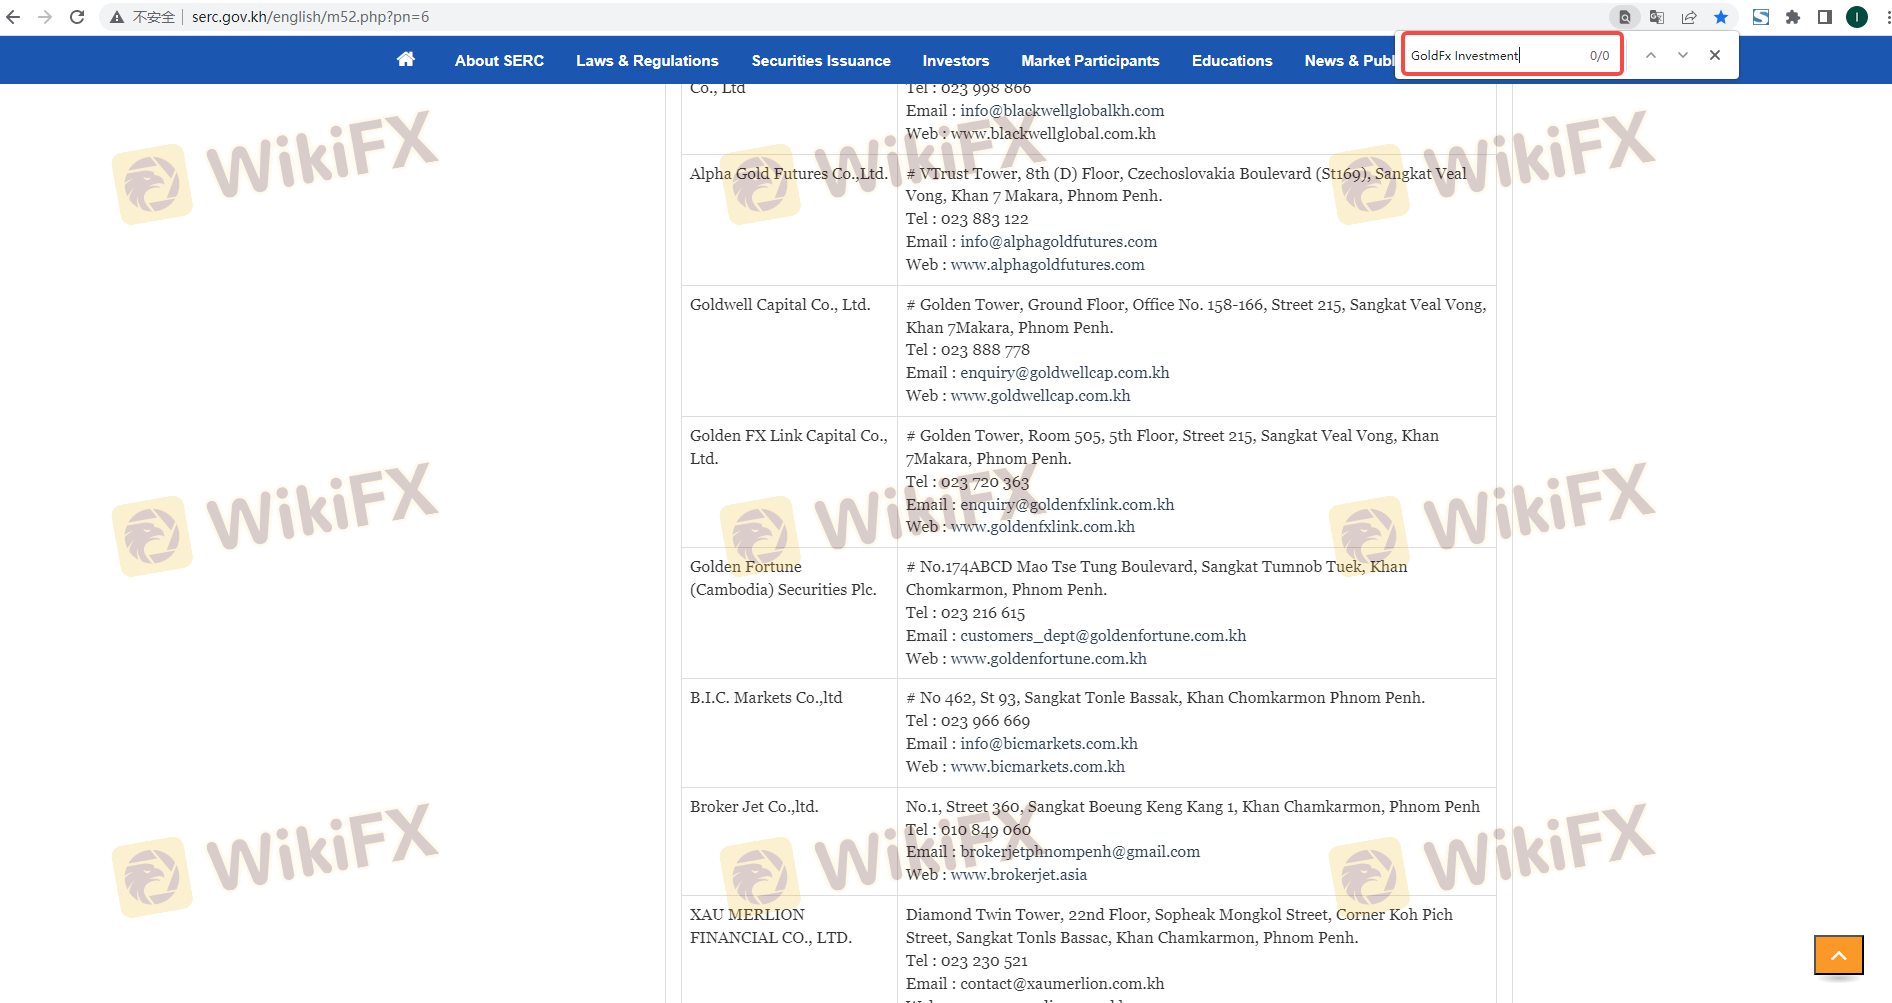Click the orange scroll-to-top button
Screen dimensions: 1892x1003
[x=1838, y=955]
